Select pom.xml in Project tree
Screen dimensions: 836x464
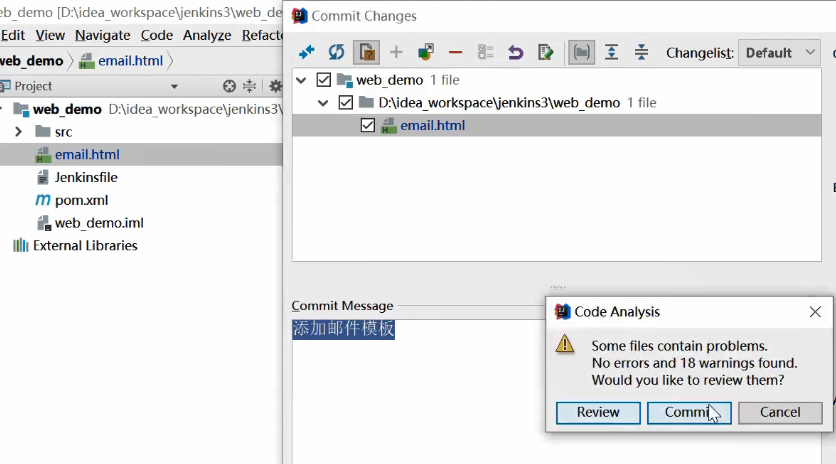81,200
